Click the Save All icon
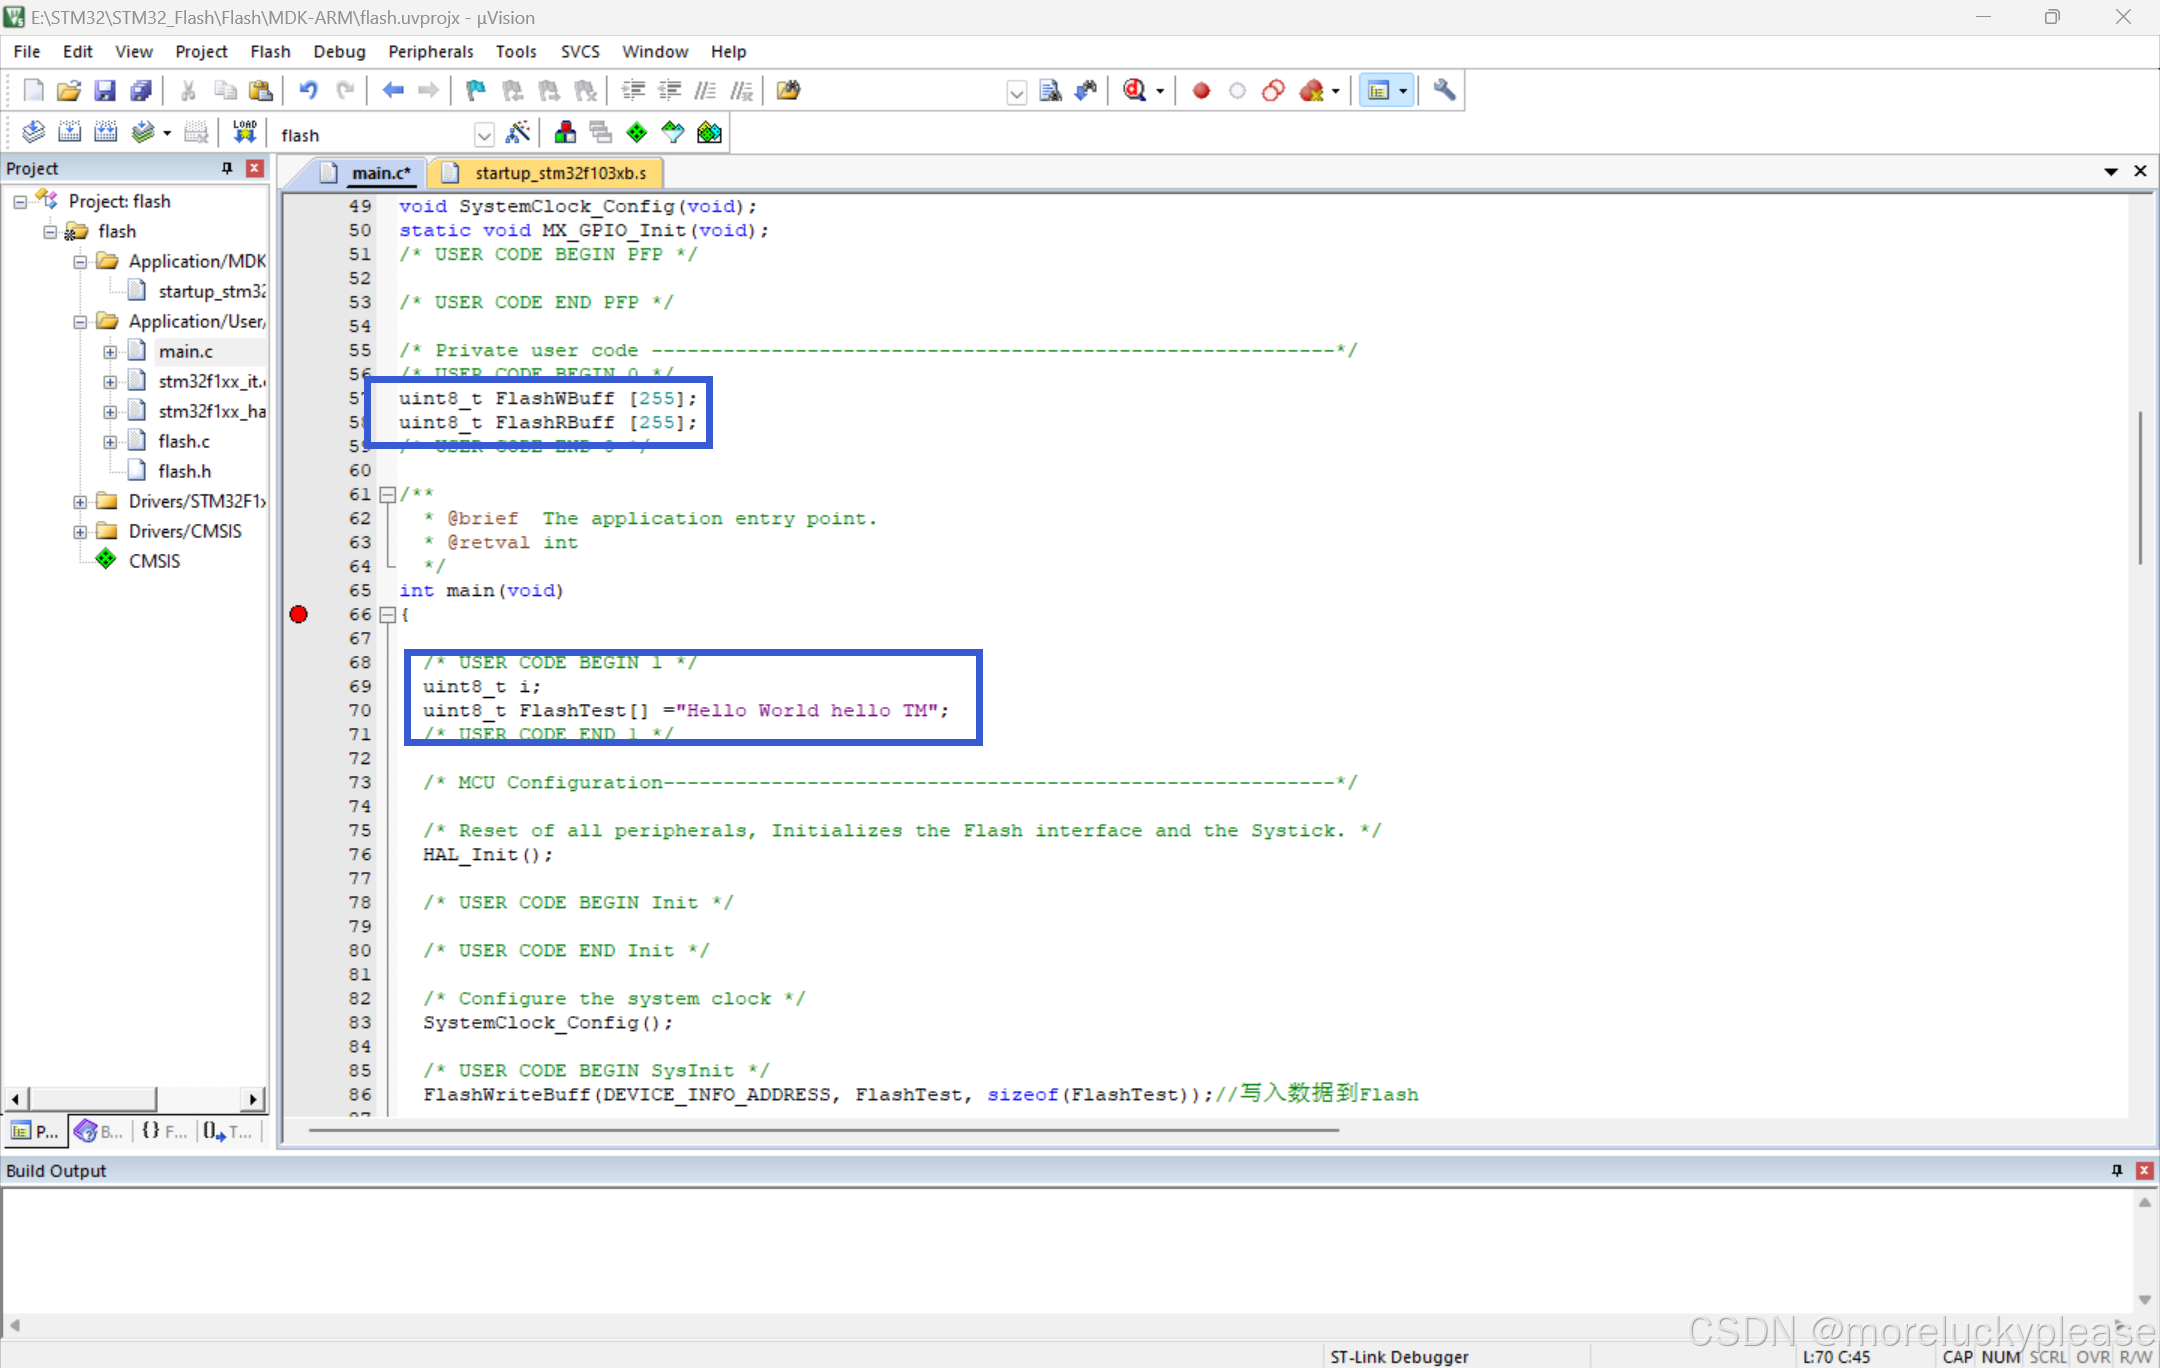Image resolution: width=2160 pixels, height=1368 pixels. tap(141, 91)
